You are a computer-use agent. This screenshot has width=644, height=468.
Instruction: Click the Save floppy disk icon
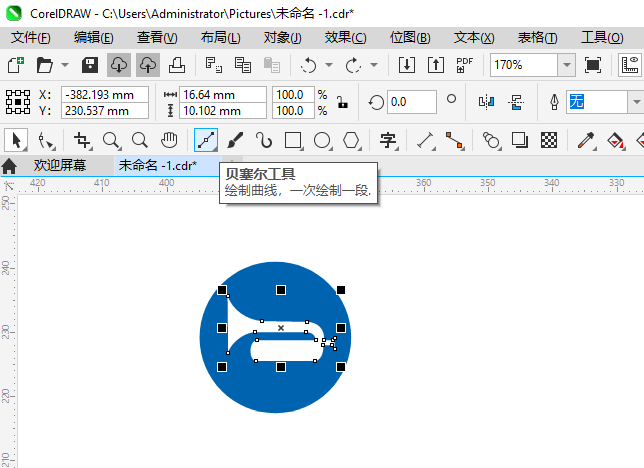click(90, 65)
